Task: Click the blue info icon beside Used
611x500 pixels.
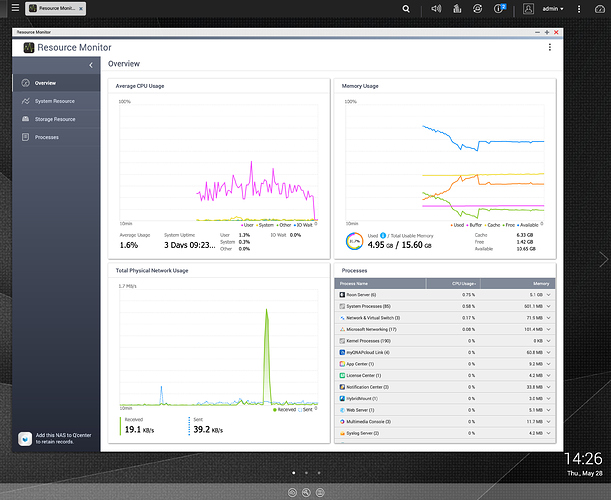Action: click(383, 235)
